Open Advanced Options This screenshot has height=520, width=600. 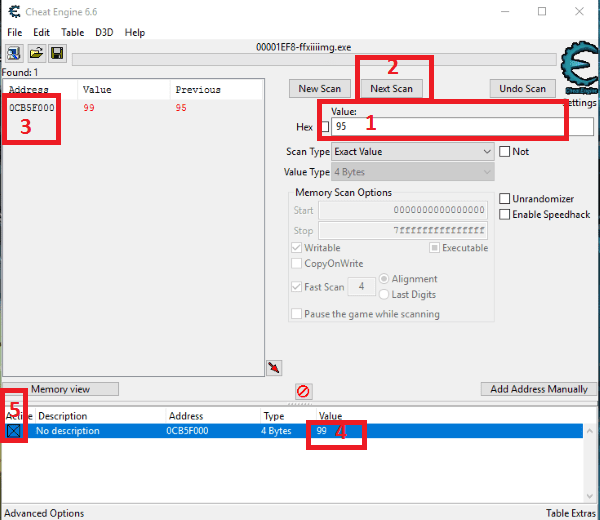pos(44,513)
